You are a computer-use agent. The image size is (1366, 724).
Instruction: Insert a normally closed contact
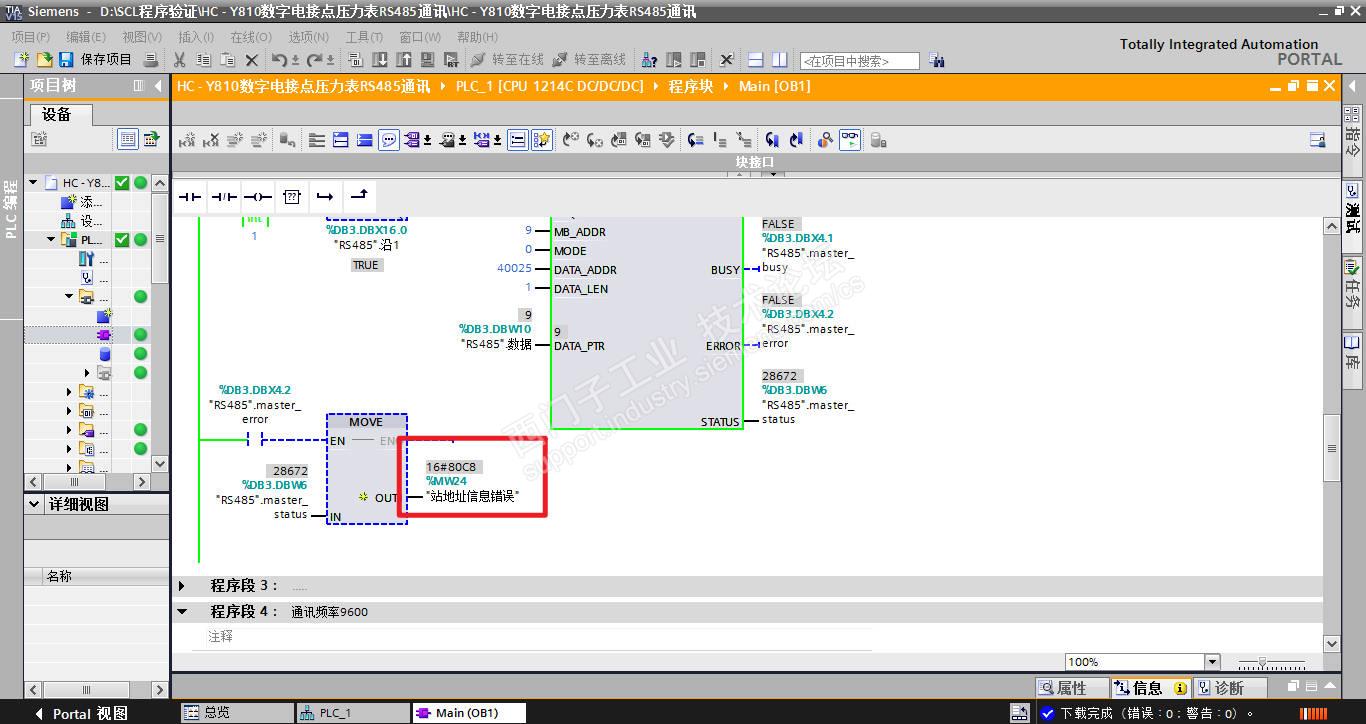(x=224, y=197)
